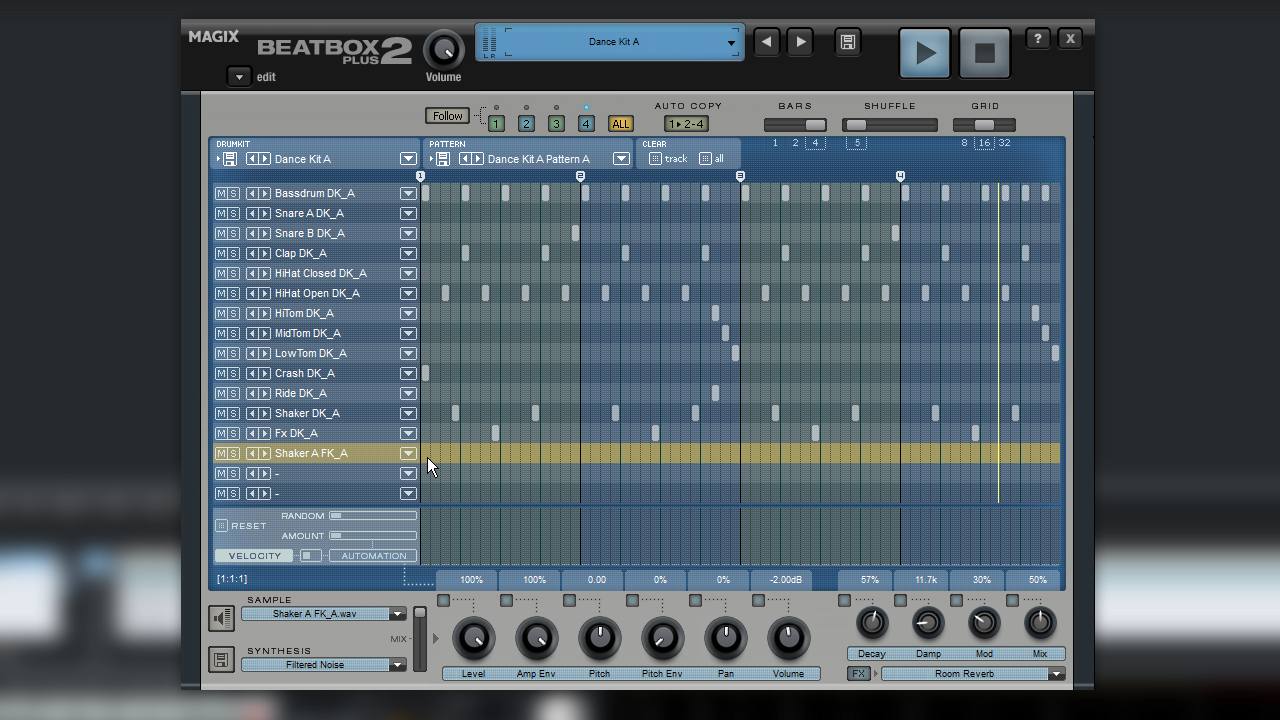1280x720 pixels.
Task: Adjust the Grid slider
Action: (984, 125)
